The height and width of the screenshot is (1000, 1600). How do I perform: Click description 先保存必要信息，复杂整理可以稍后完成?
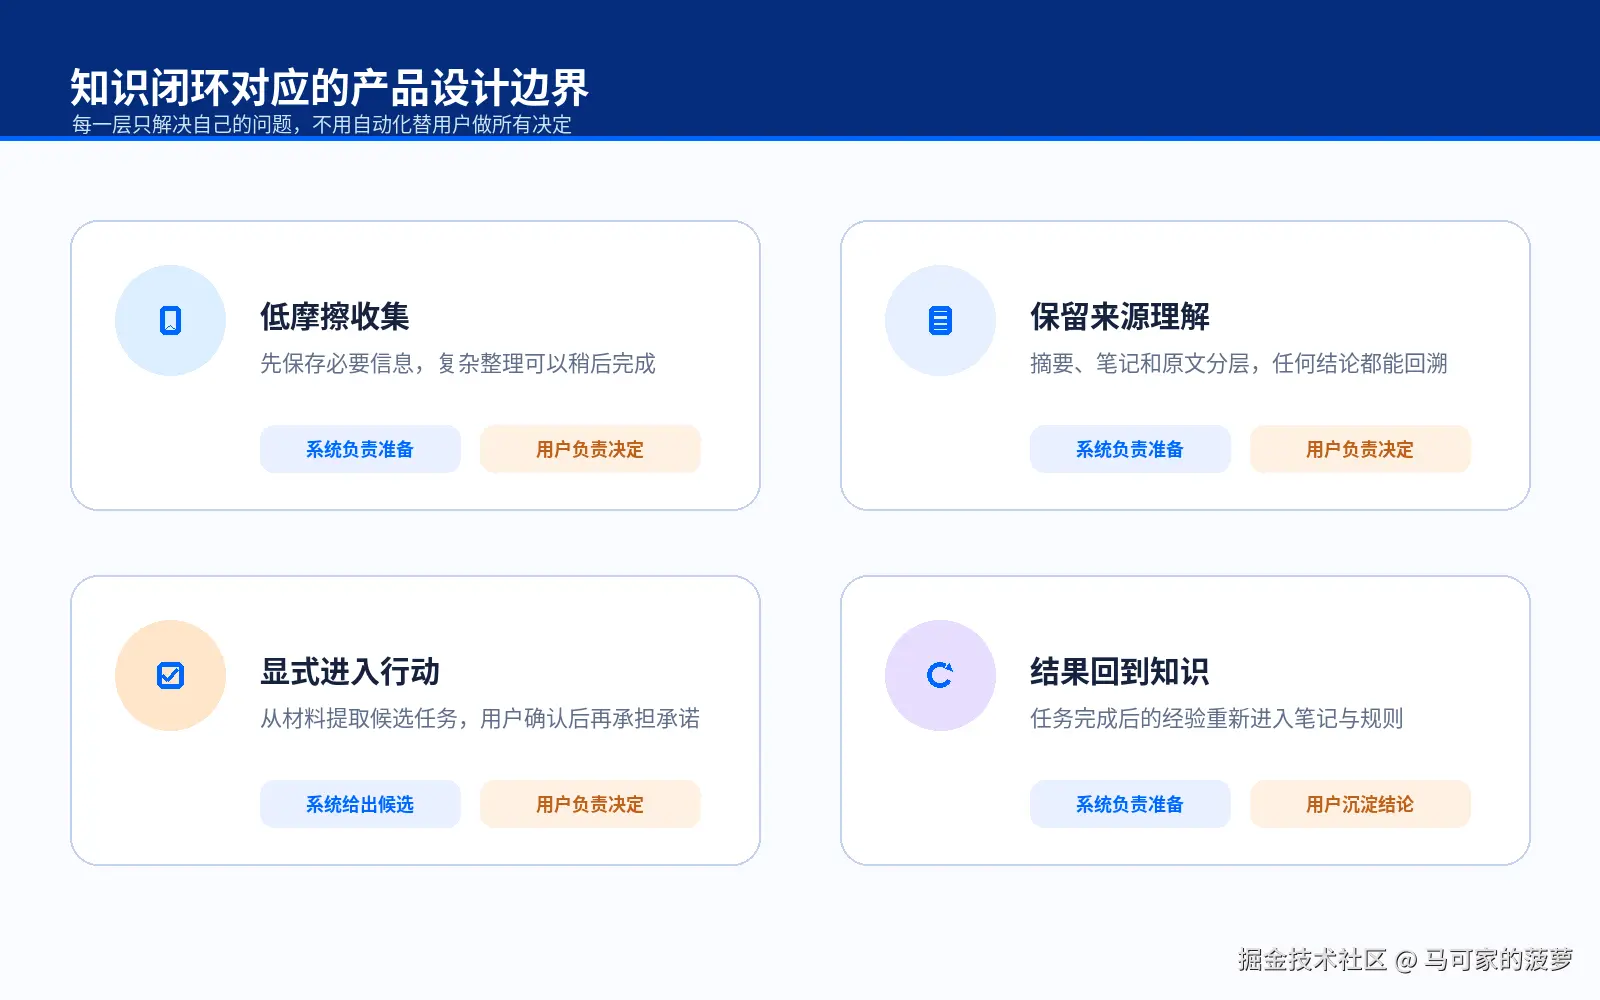pos(458,363)
